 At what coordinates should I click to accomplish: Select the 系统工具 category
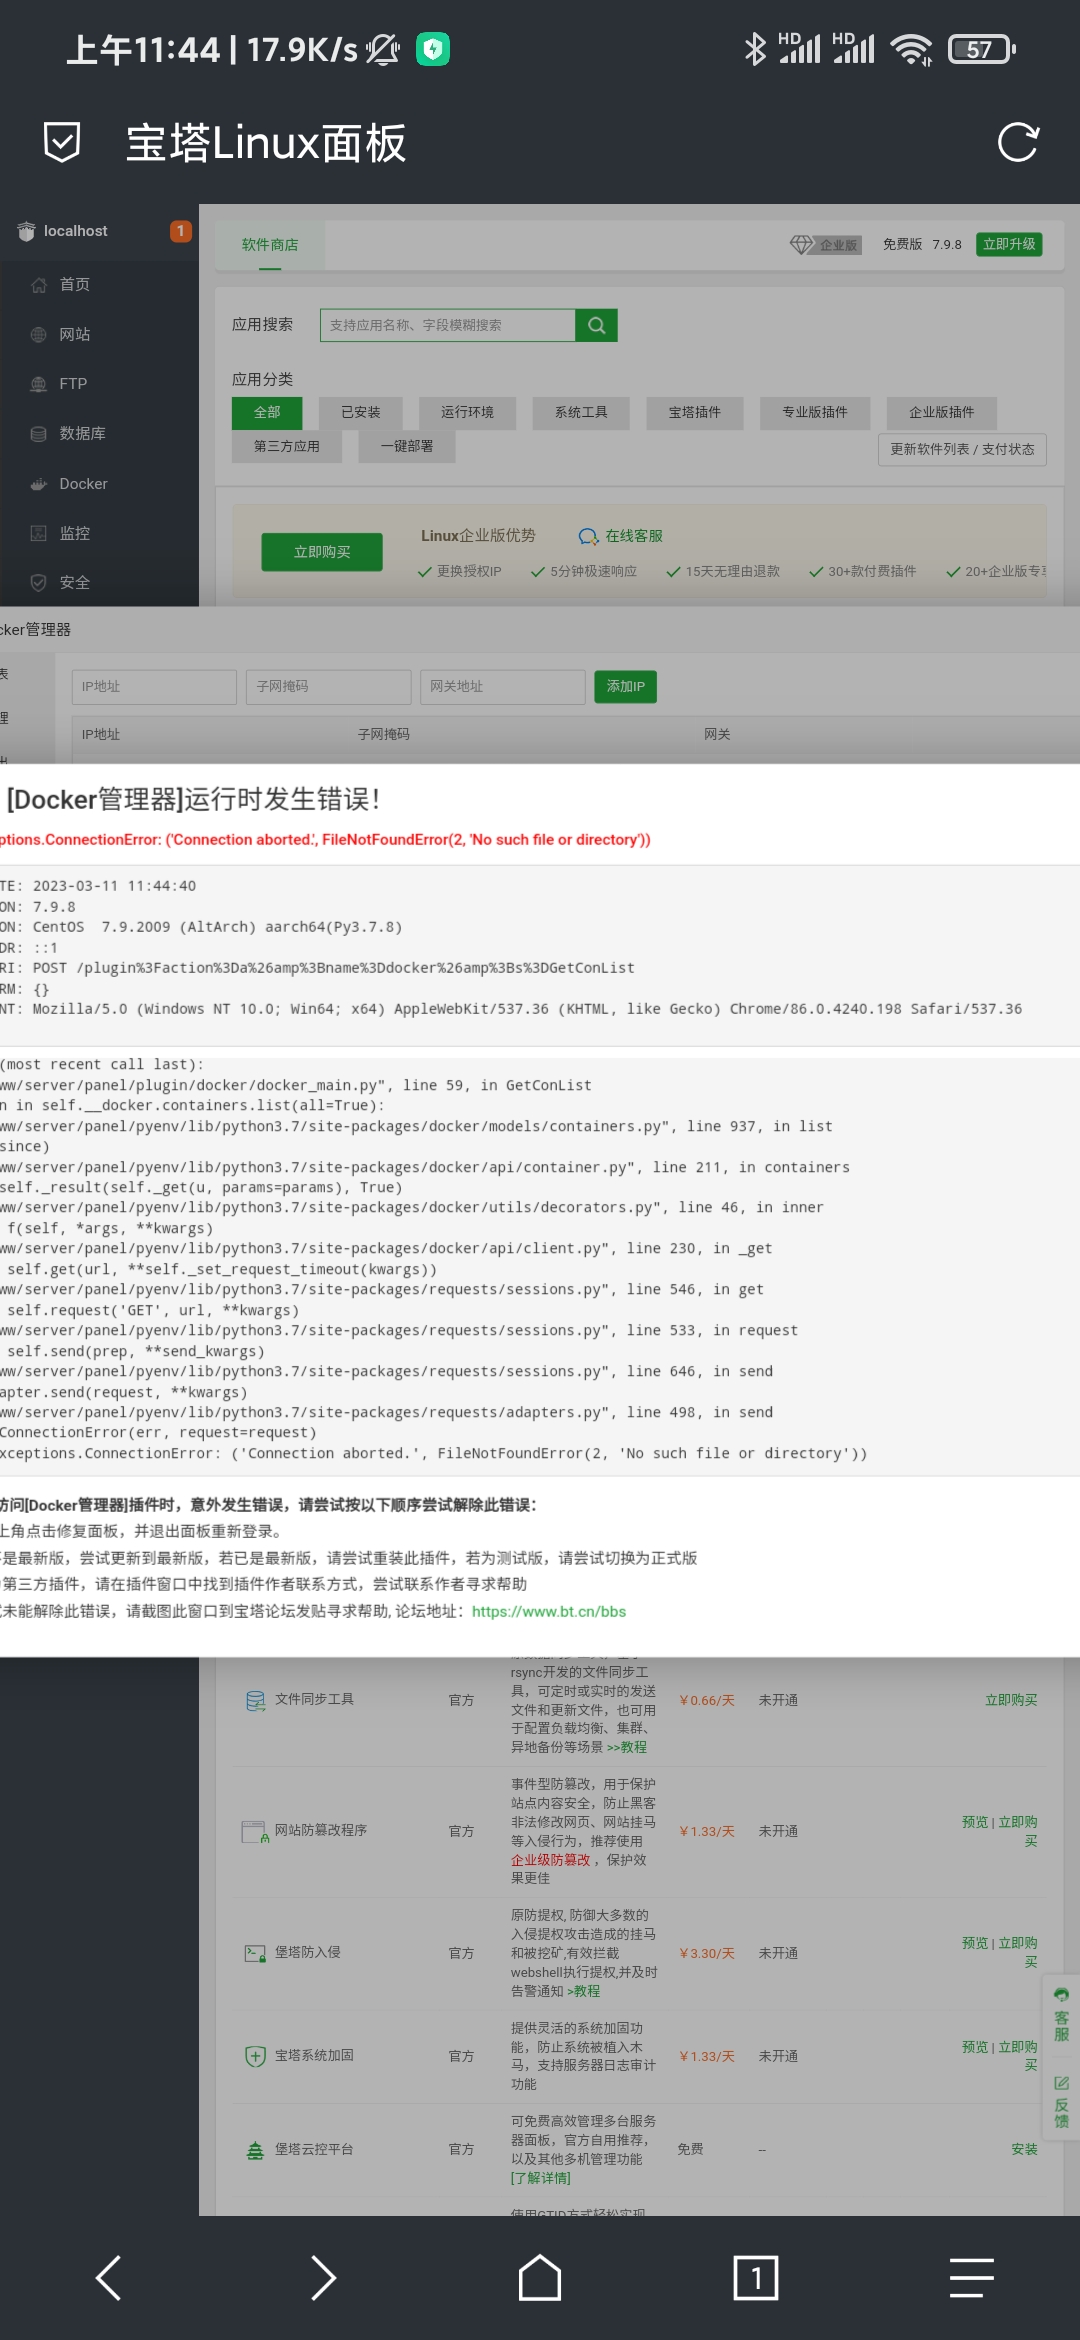(581, 412)
